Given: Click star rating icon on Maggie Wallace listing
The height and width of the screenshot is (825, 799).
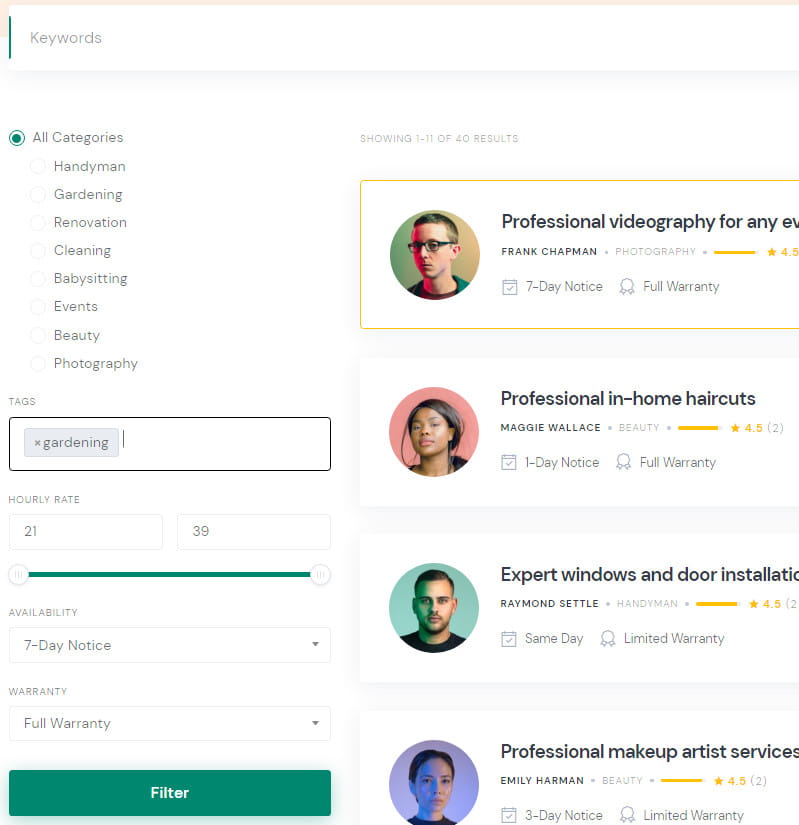Looking at the screenshot, I should [x=735, y=428].
